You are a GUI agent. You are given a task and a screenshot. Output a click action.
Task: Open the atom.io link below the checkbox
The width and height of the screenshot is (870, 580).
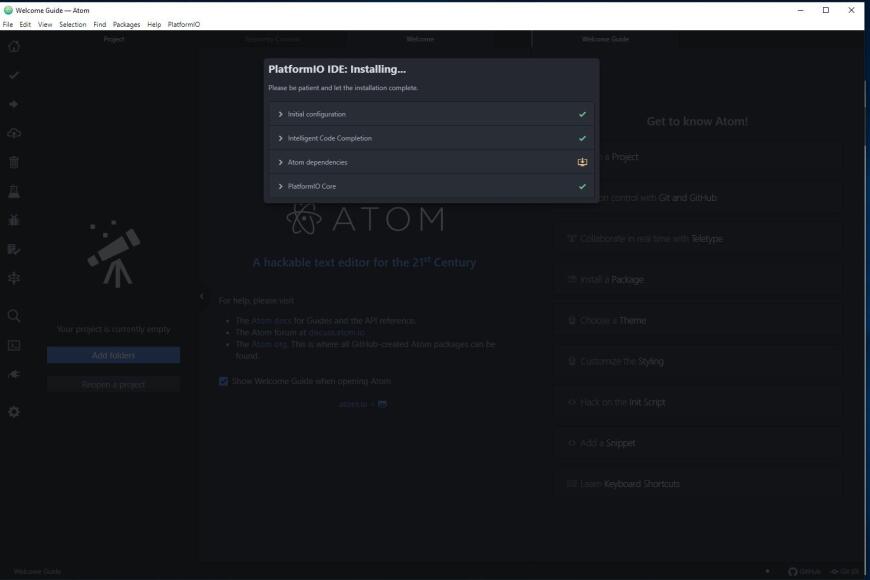[x=353, y=404]
